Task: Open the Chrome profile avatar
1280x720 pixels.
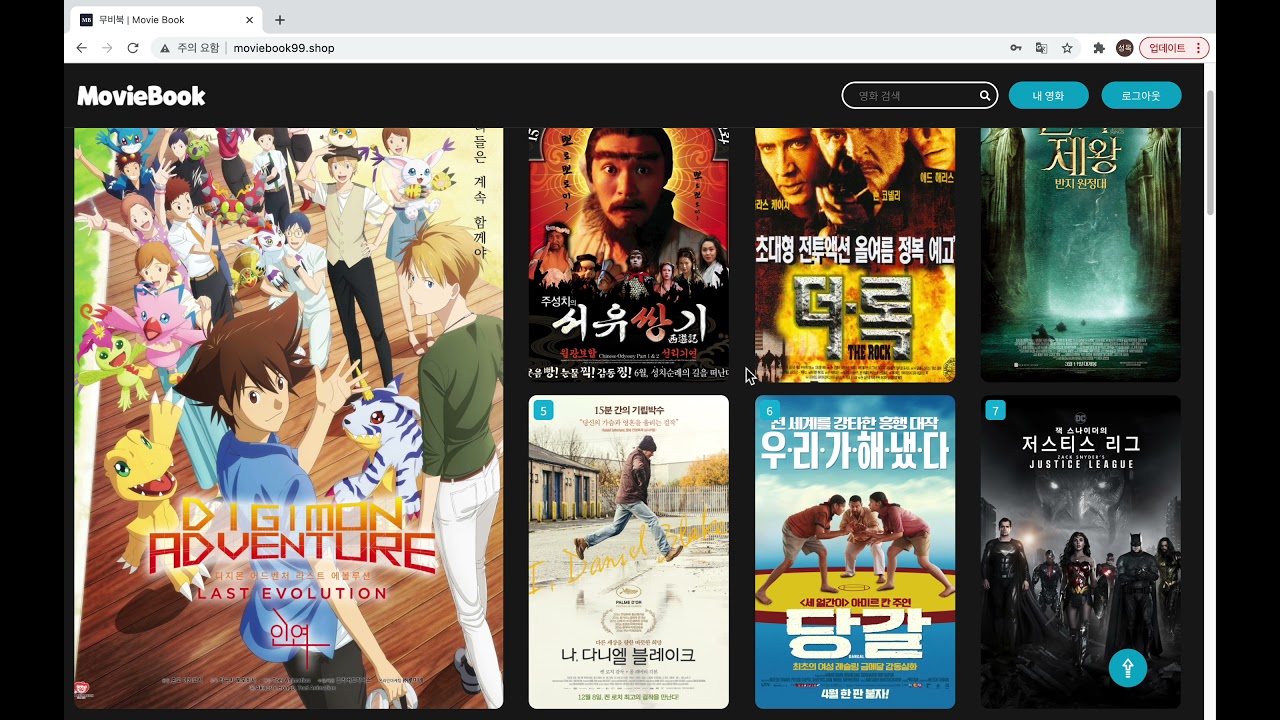Action: click(x=1124, y=48)
